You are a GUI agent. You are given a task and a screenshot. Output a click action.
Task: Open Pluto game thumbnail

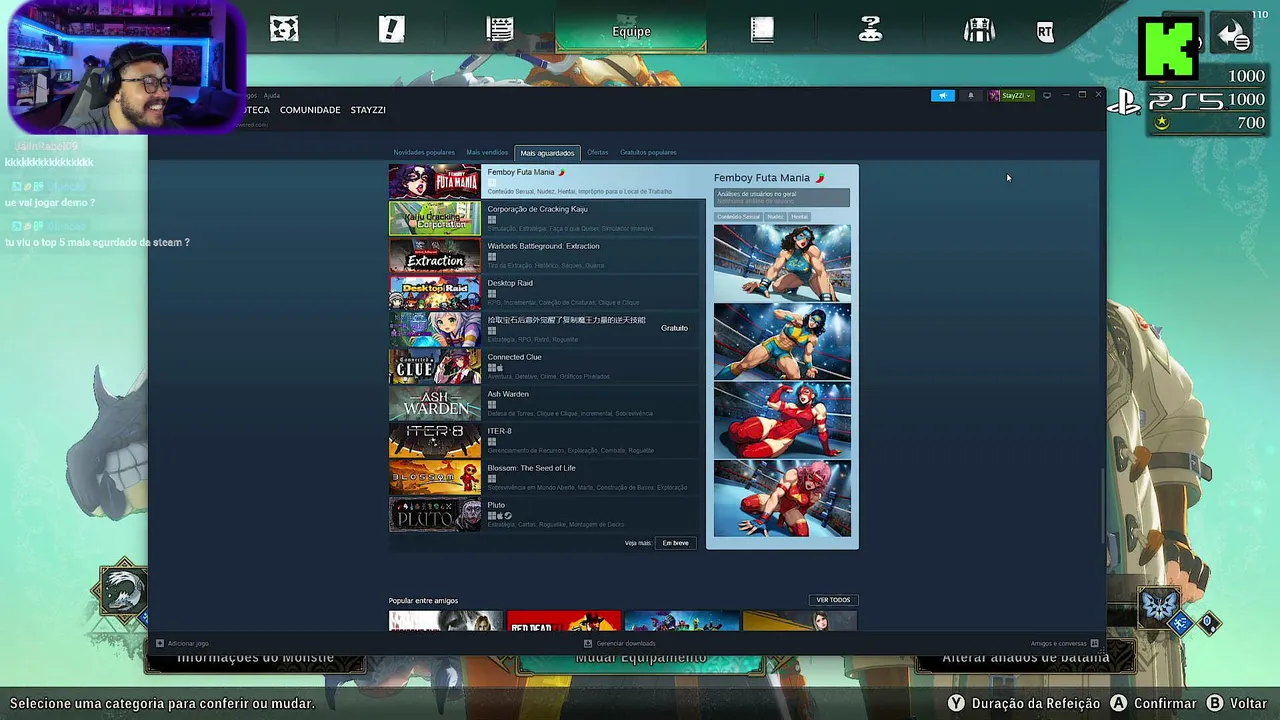pos(435,514)
